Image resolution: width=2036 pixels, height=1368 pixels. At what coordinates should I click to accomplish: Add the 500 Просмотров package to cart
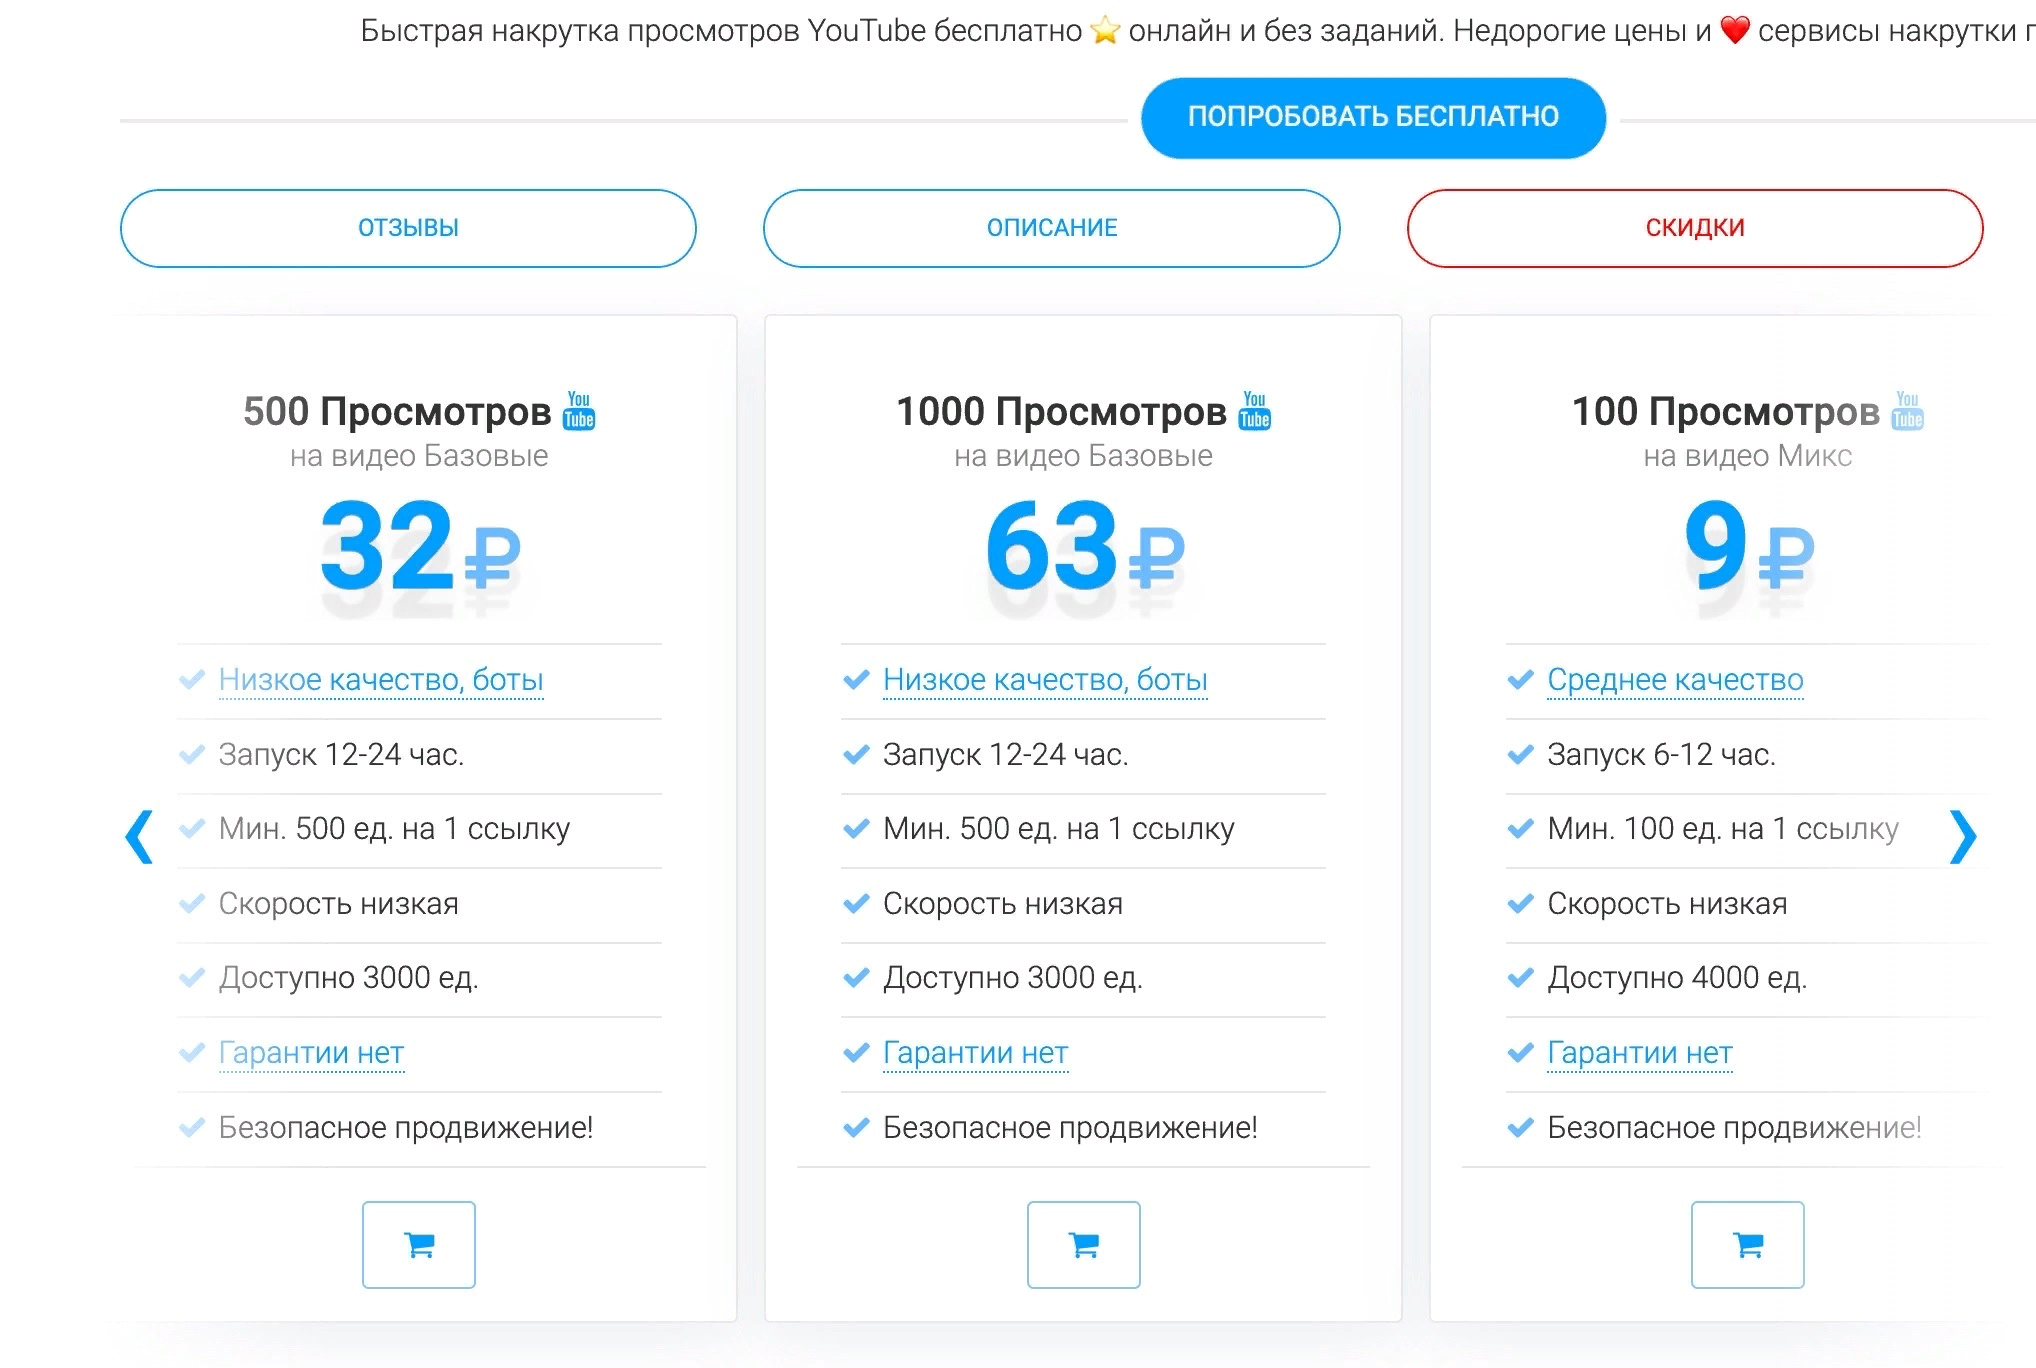pos(419,1245)
